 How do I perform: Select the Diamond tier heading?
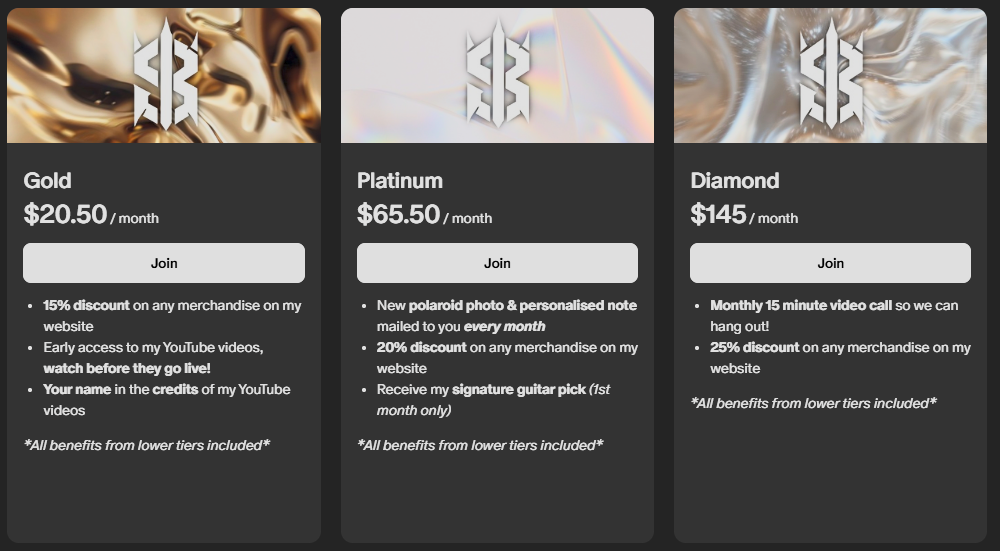coord(735,181)
